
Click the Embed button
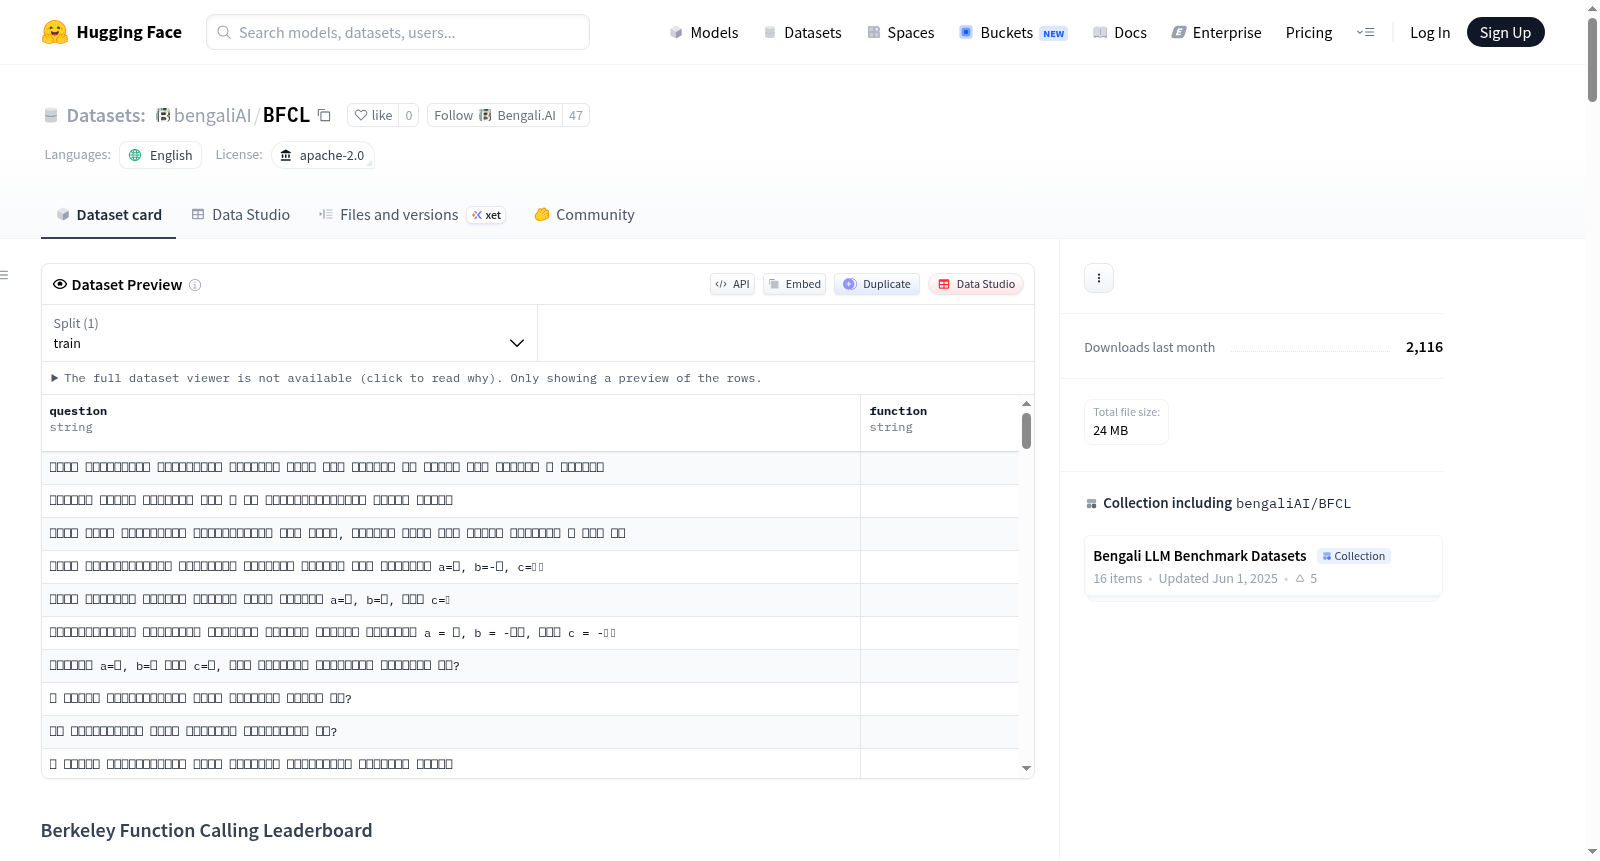[794, 284]
